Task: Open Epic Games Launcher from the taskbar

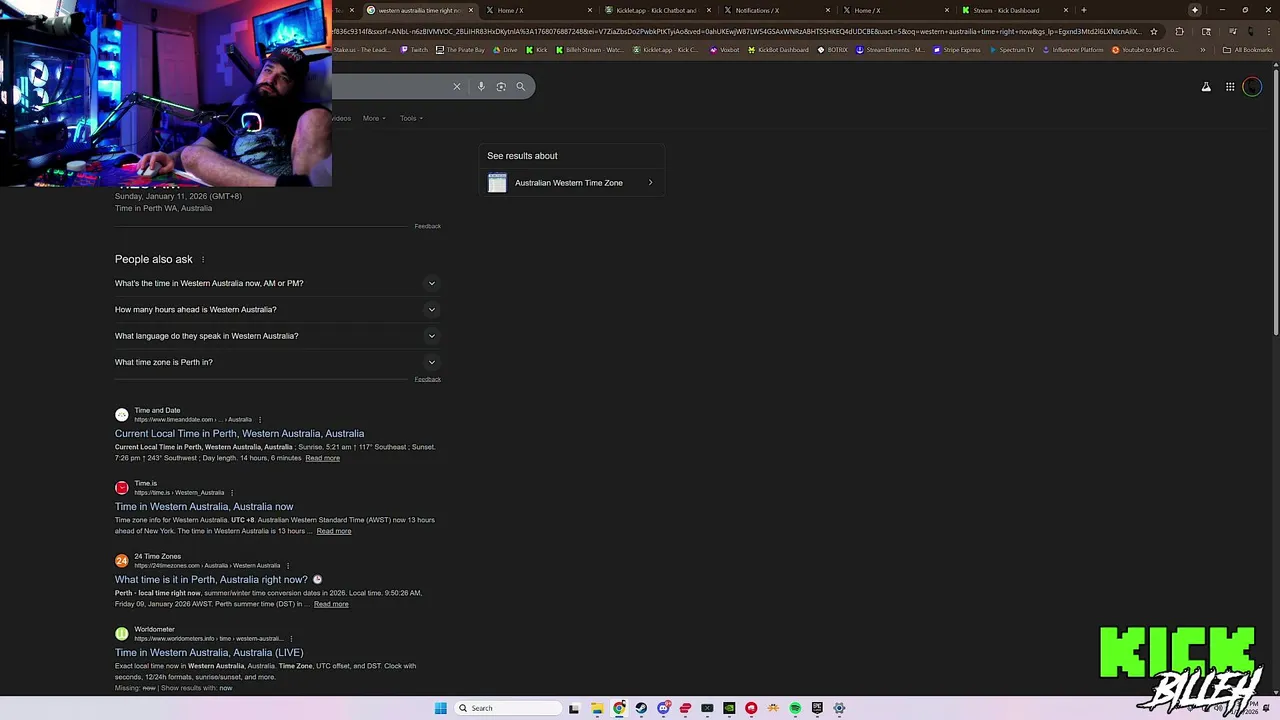Action: pyautogui.click(x=817, y=708)
